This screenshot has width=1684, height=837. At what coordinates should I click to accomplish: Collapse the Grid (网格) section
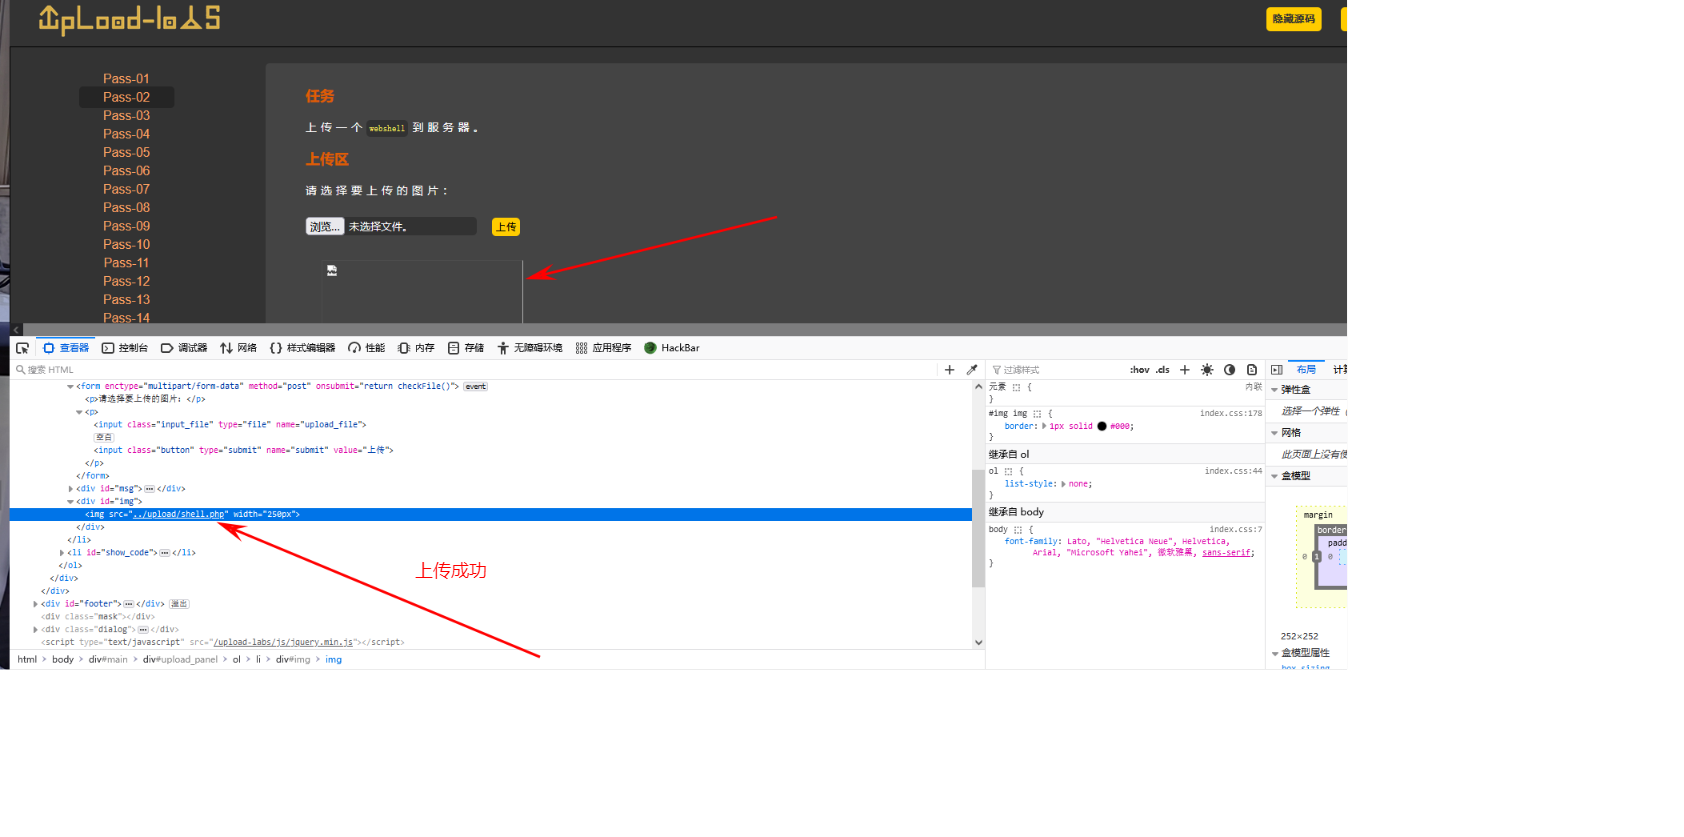click(1274, 433)
